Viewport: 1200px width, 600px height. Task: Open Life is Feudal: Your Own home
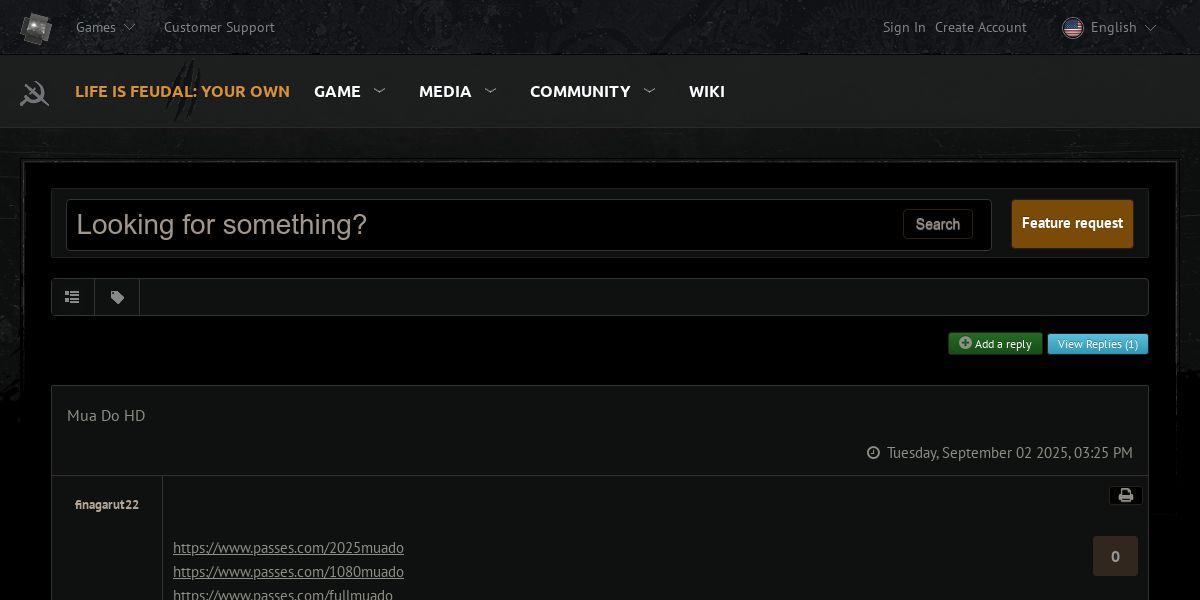(x=182, y=91)
